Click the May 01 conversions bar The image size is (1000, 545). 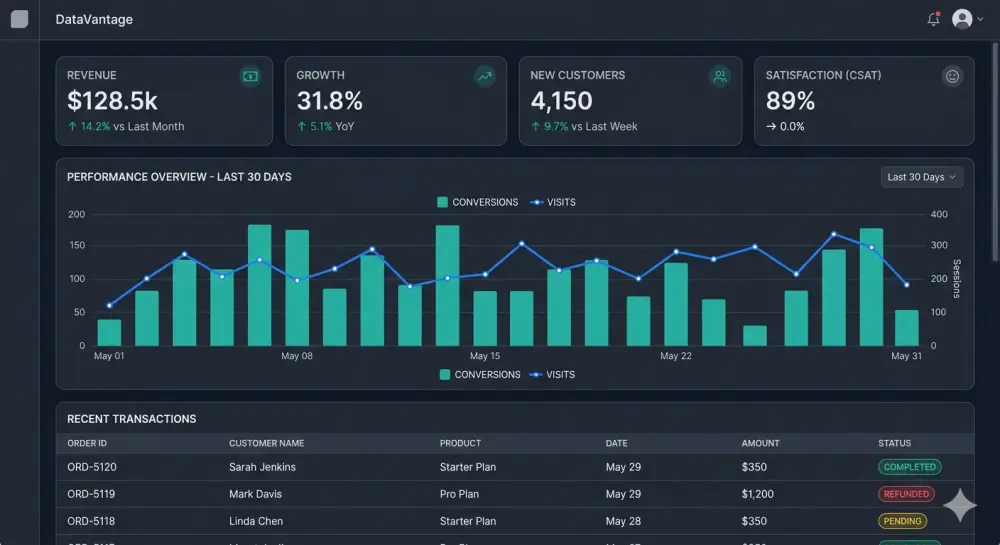[109, 333]
